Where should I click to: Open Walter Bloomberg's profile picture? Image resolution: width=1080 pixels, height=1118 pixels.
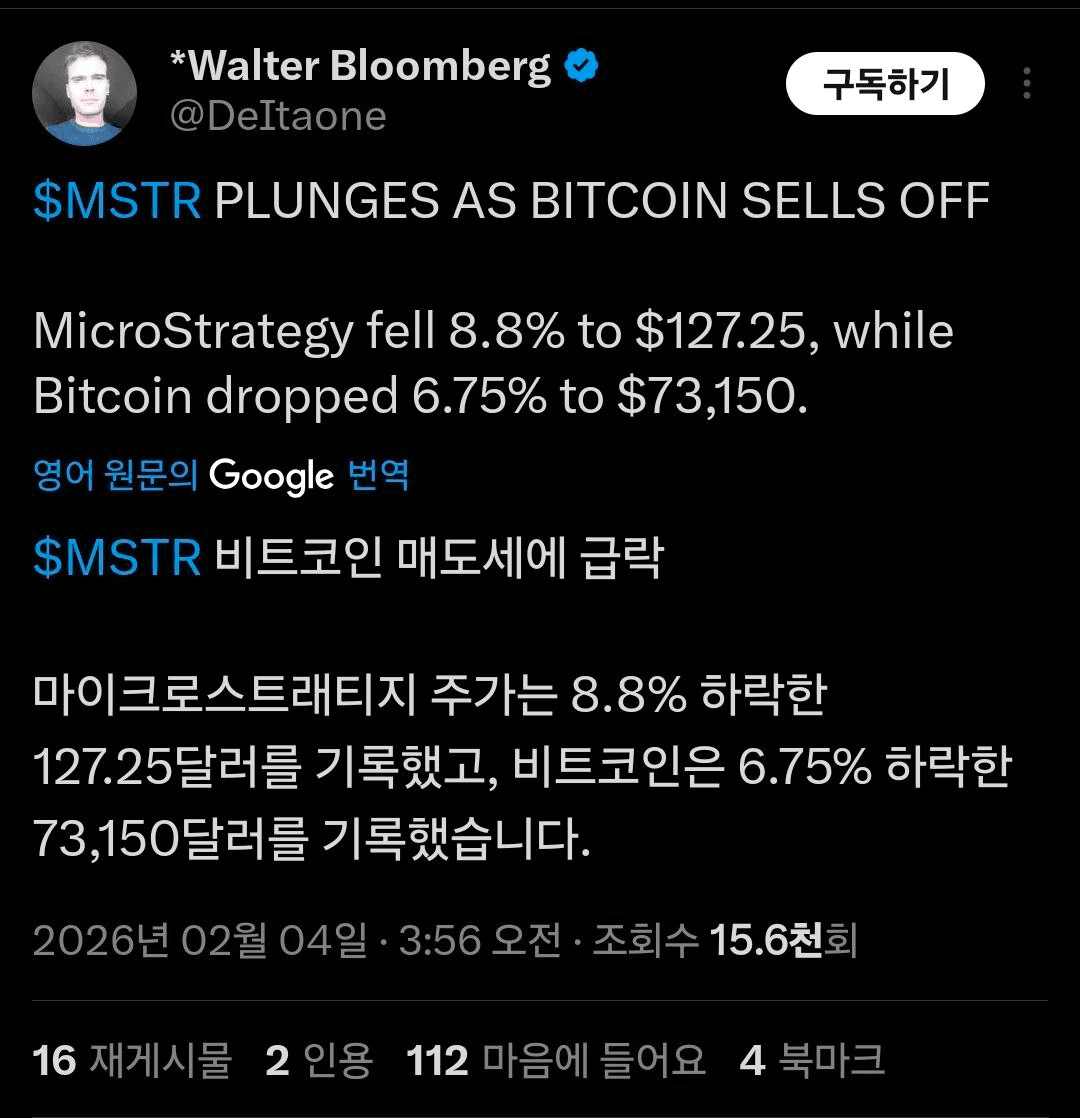coord(84,94)
